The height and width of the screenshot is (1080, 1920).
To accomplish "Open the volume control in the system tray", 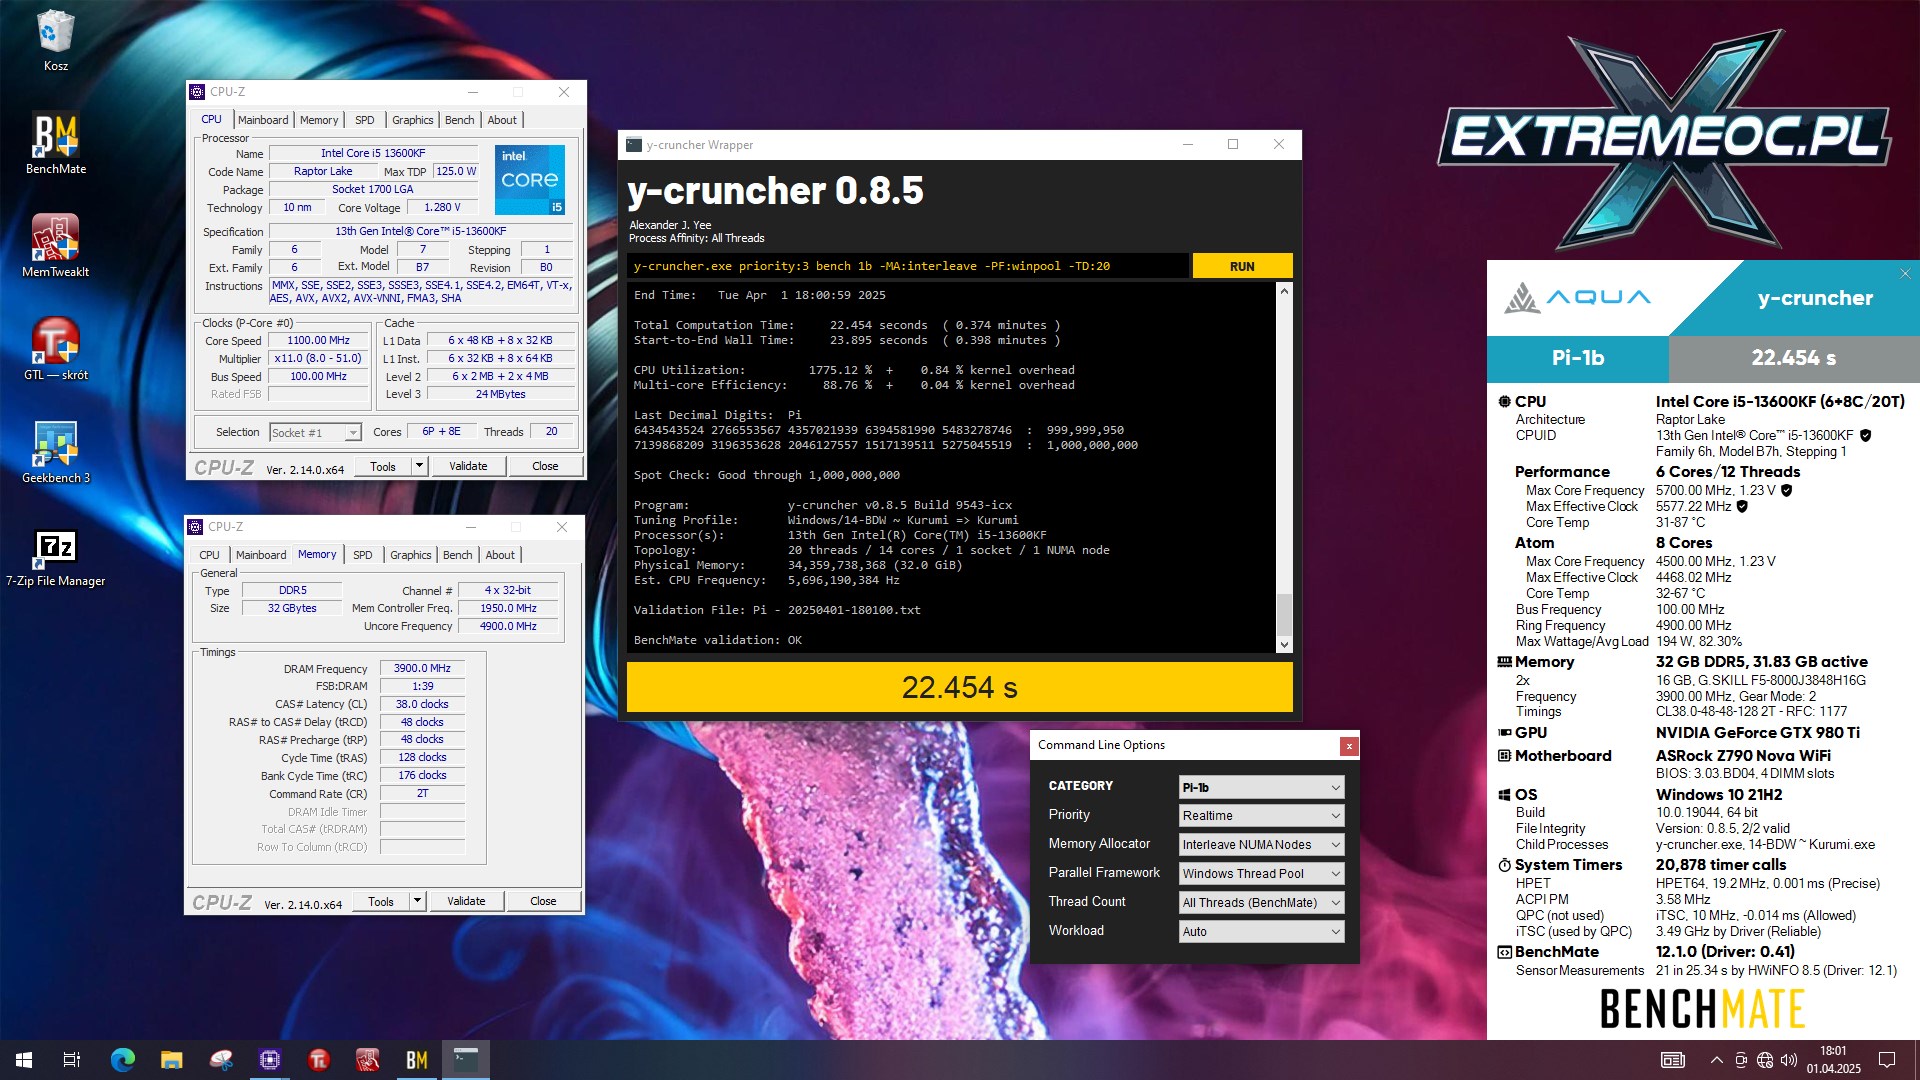I will (x=1789, y=1060).
